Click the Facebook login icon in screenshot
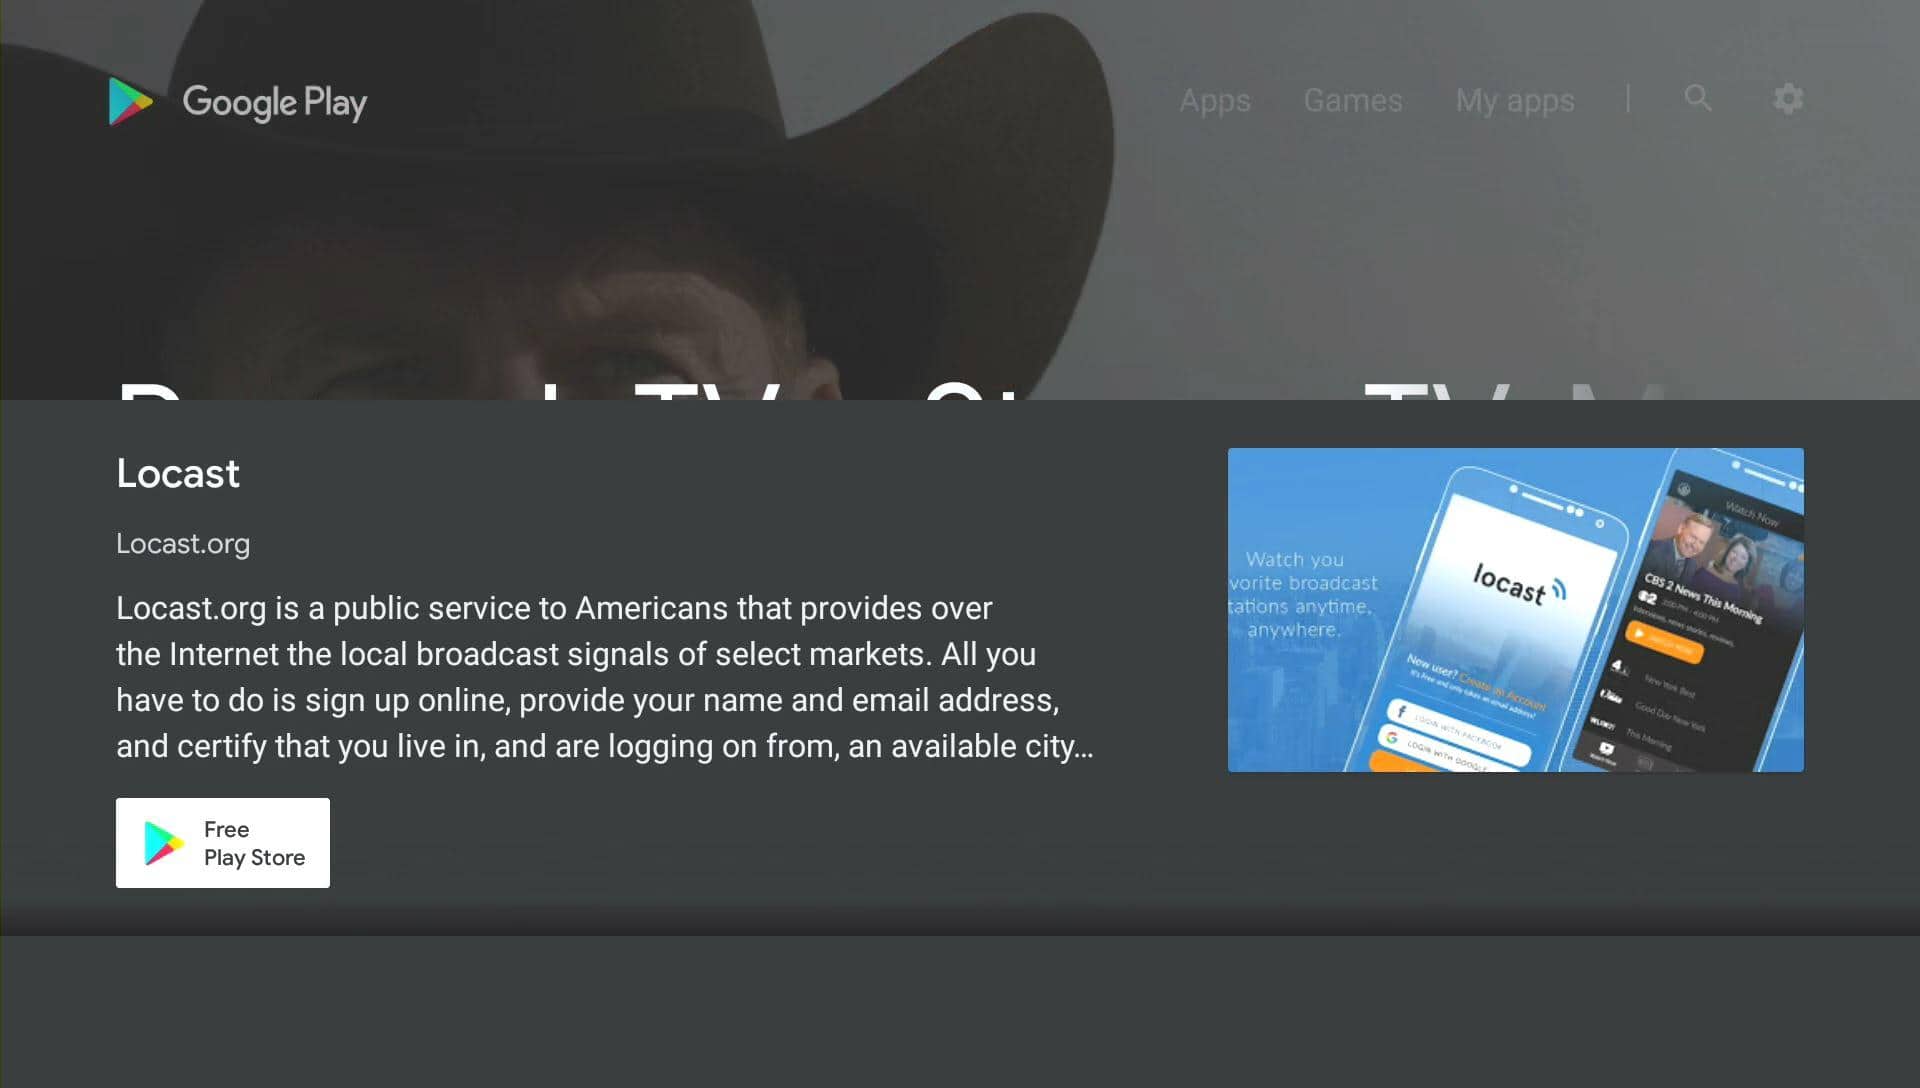 (1402, 712)
